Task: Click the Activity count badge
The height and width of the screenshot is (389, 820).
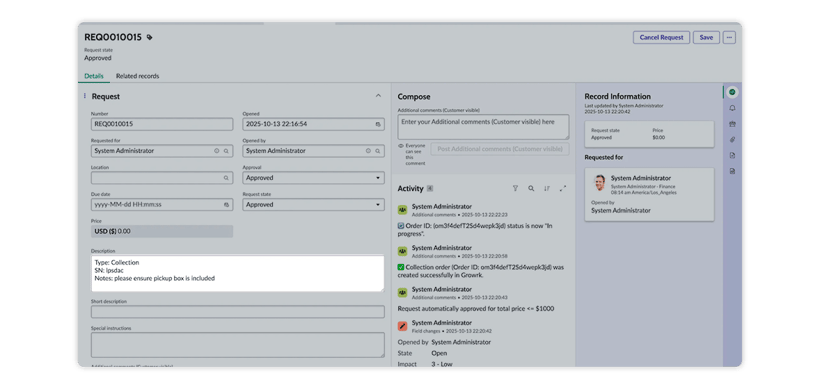Action: coord(430,188)
